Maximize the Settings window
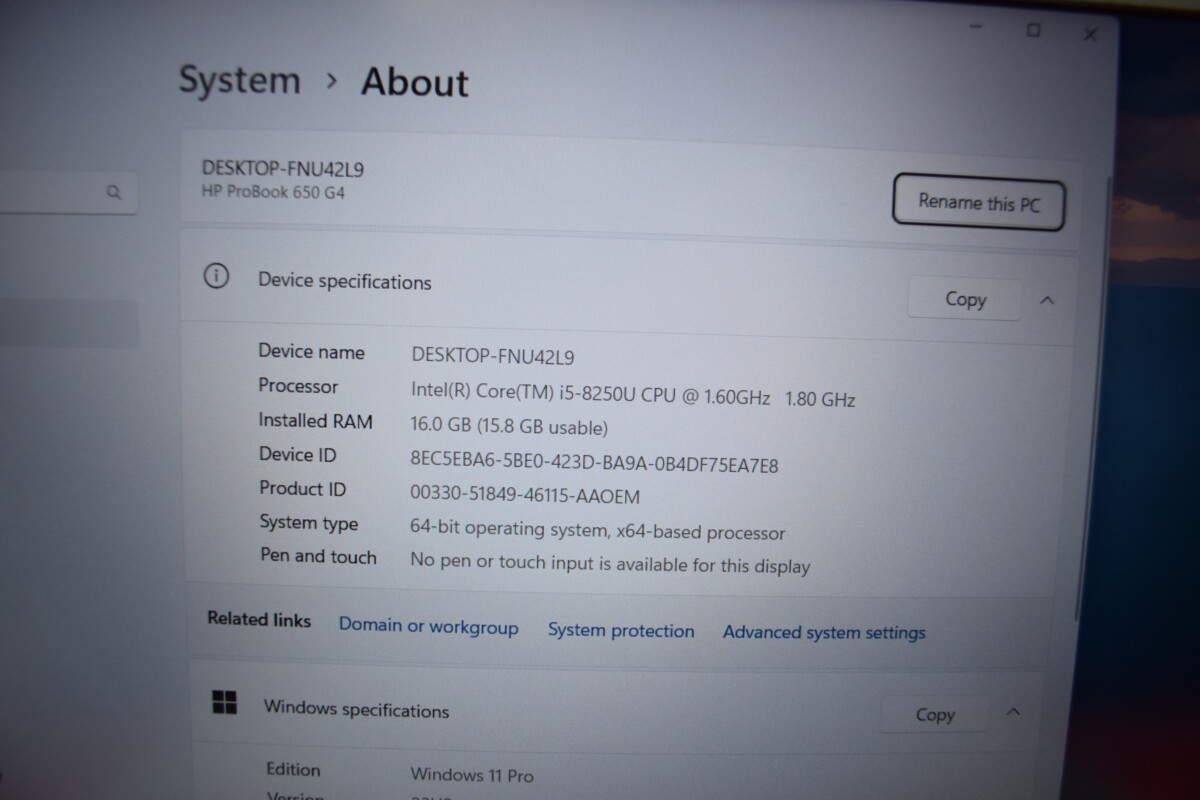 coord(1034,31)
